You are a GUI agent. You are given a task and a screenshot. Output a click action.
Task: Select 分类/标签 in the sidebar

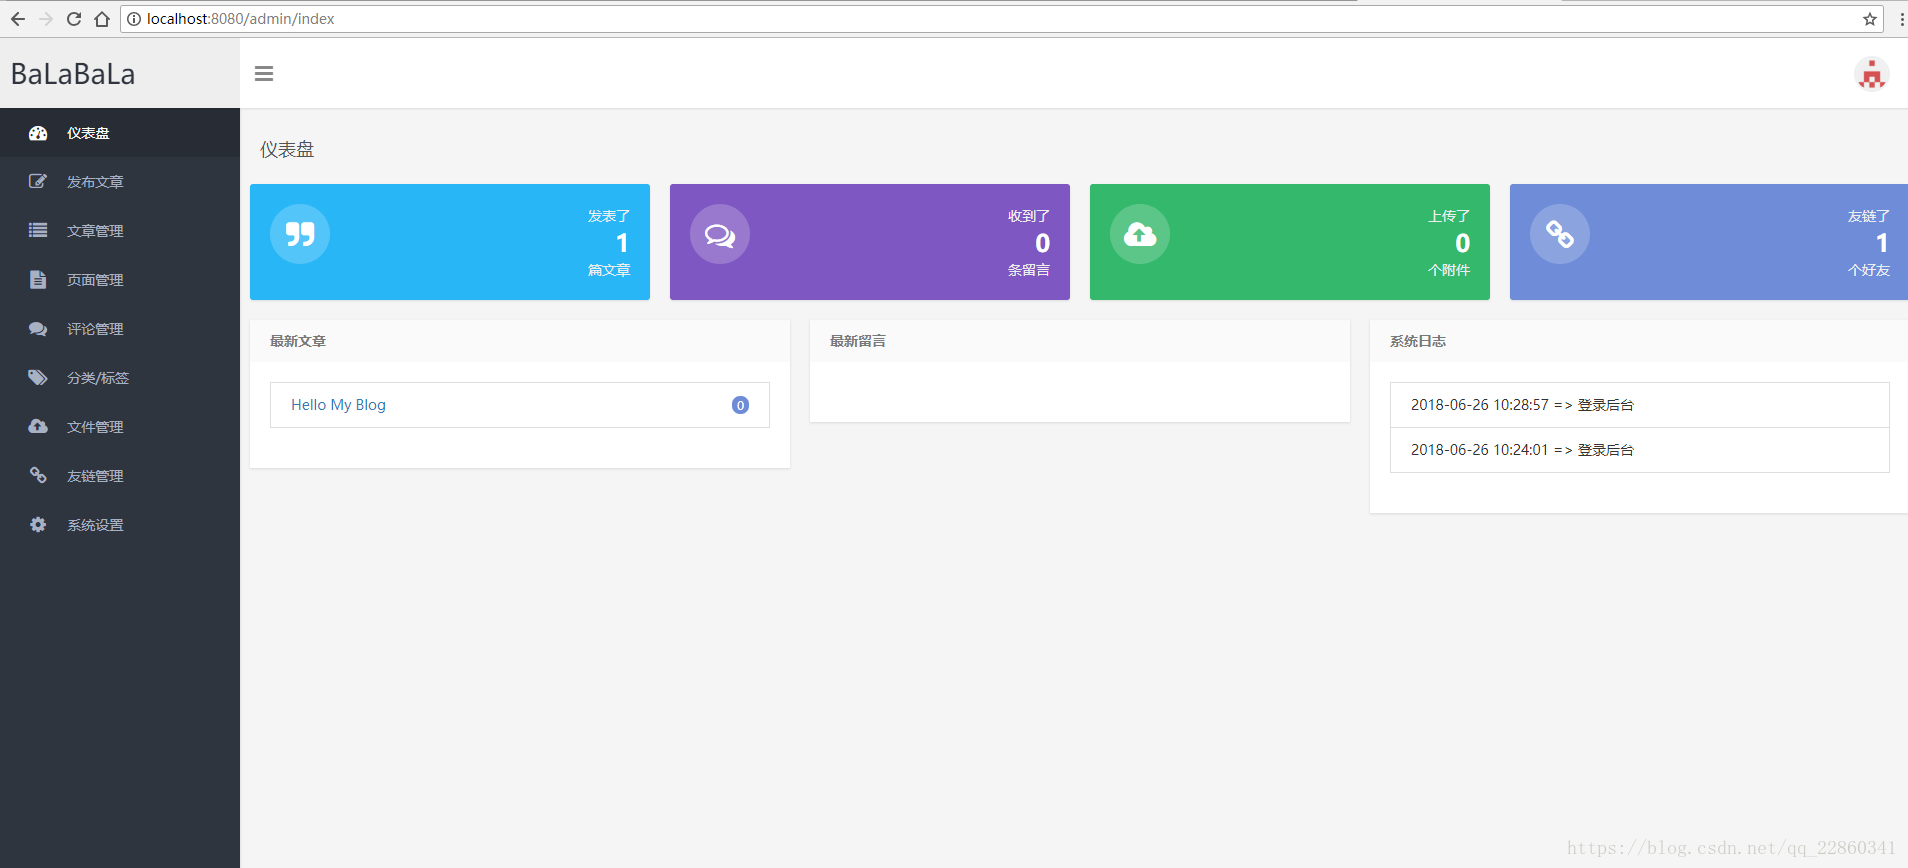[x=120, y=378]
